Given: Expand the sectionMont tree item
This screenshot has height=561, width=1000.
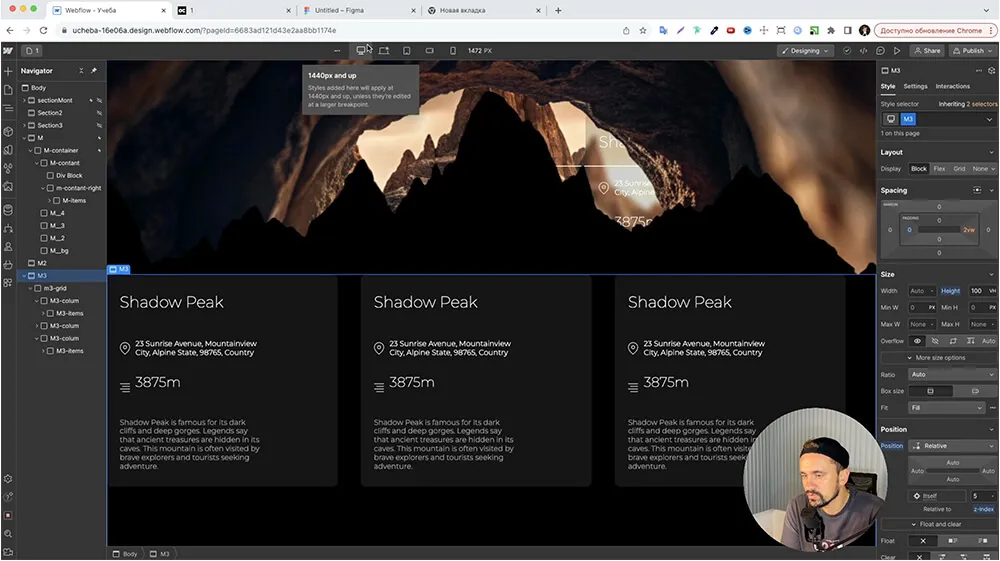Looking at the screenshot, I should click(x=24, y=100).
